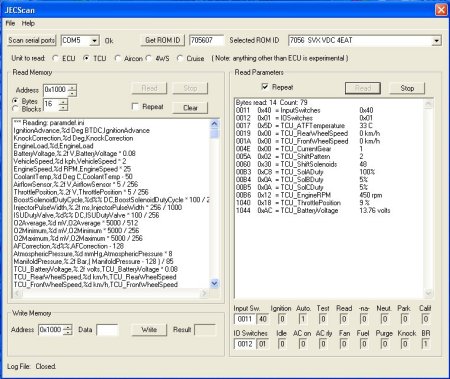Click parameters list scroll down arrow
450x379 pixels.
pos(428,293)
